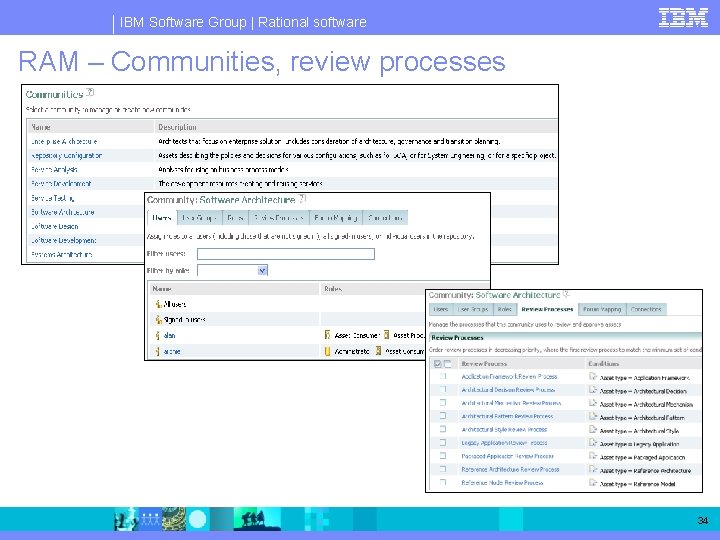The image size is (720, 540).
Task: Click the Filter users text field
Action: click(286, 254)
